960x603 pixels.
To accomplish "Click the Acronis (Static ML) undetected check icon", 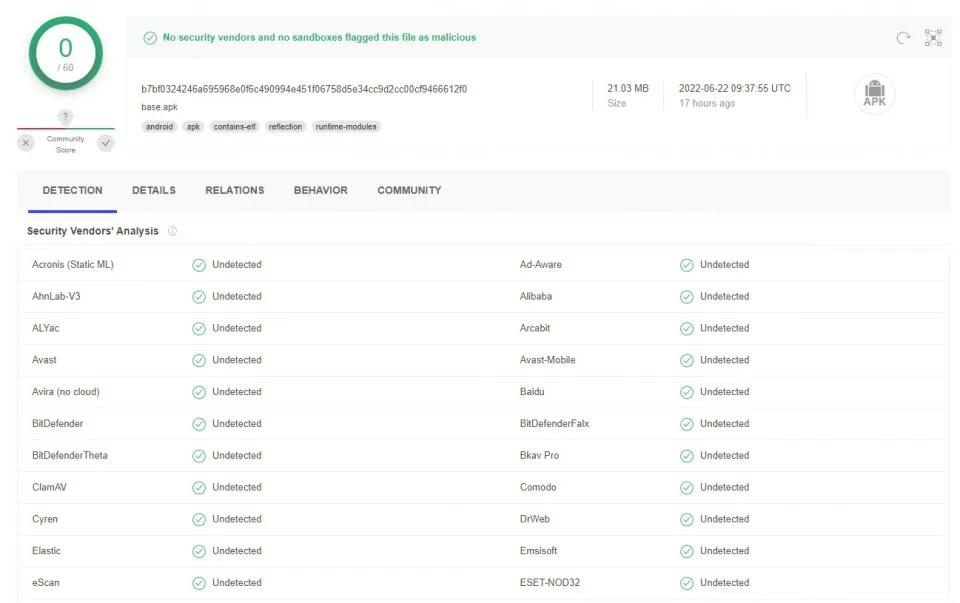I will click(x=199, y=265).
